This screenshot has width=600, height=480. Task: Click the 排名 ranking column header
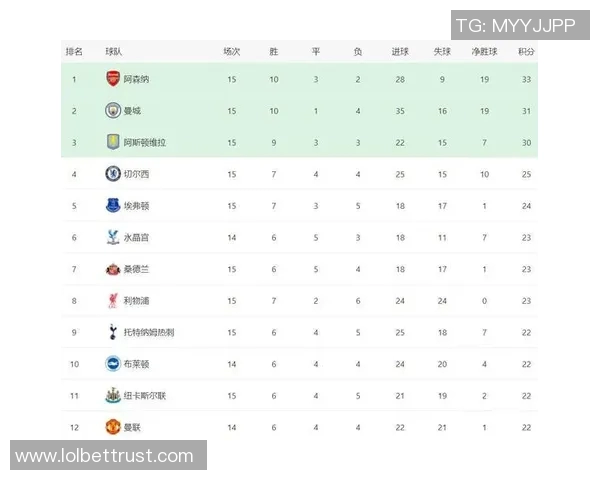click(x=74, y=51)
